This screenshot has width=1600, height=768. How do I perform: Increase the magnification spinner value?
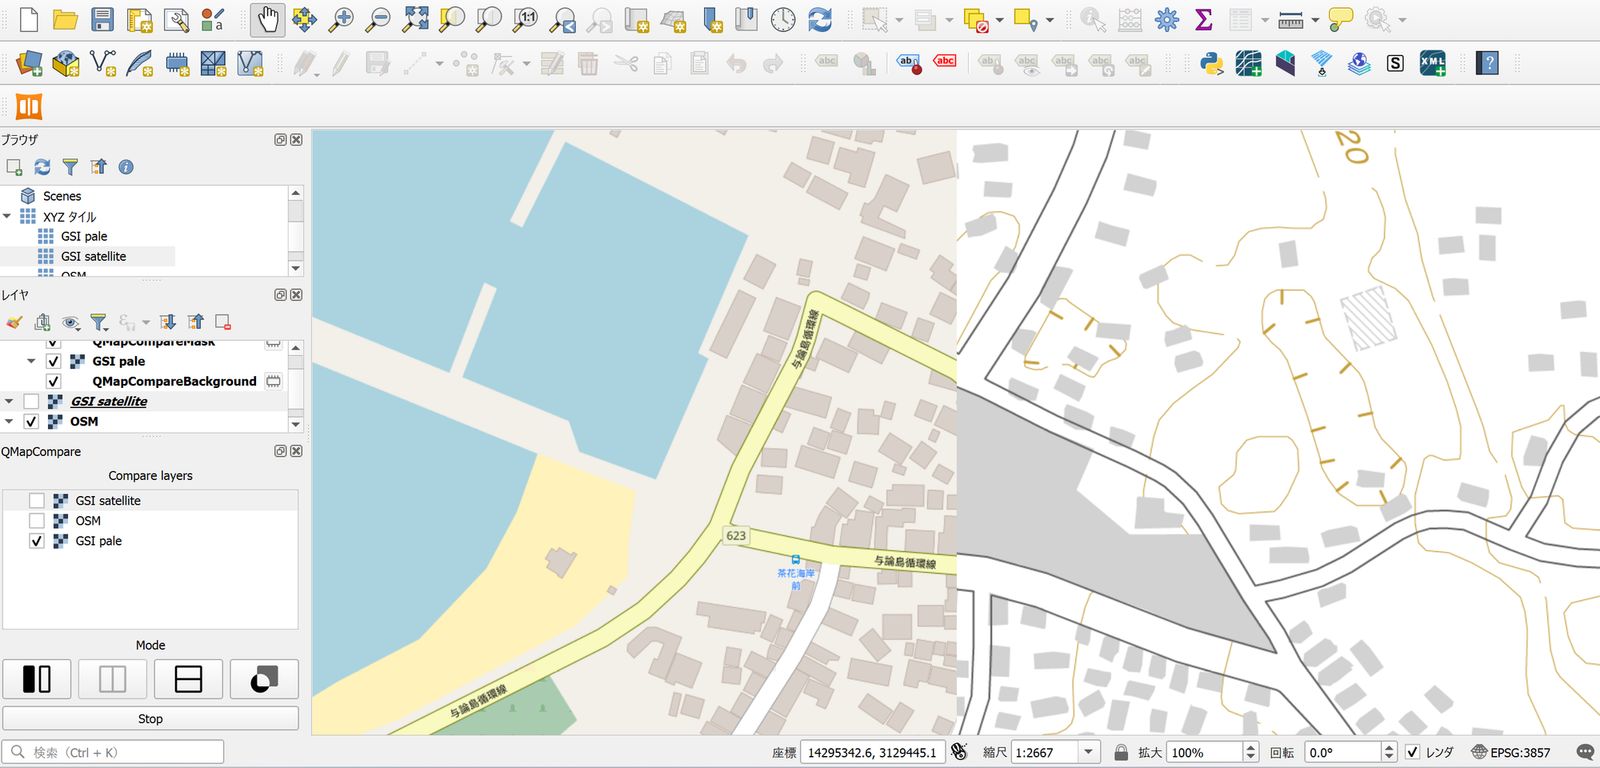click(x=1250, y=747)
